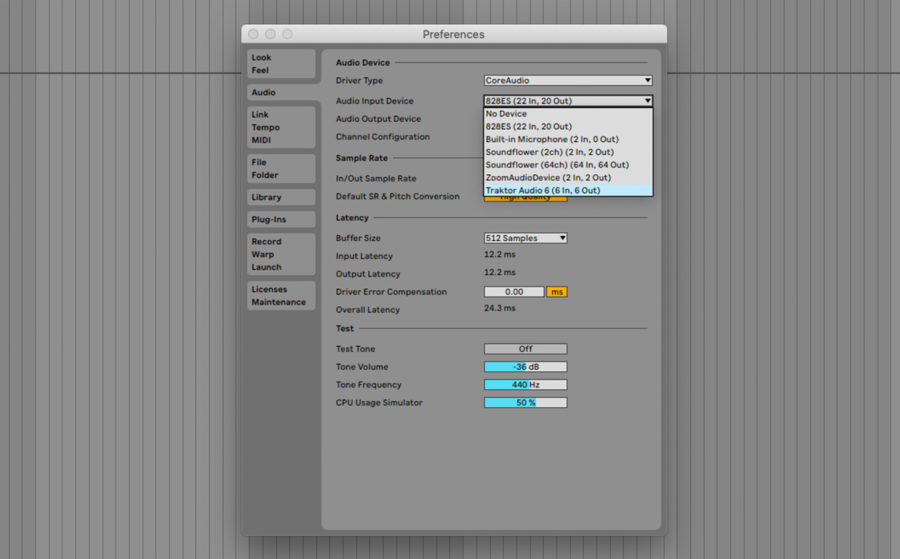Toggle the Test Tone Off button
900x559 pixels.
[525, 349]
